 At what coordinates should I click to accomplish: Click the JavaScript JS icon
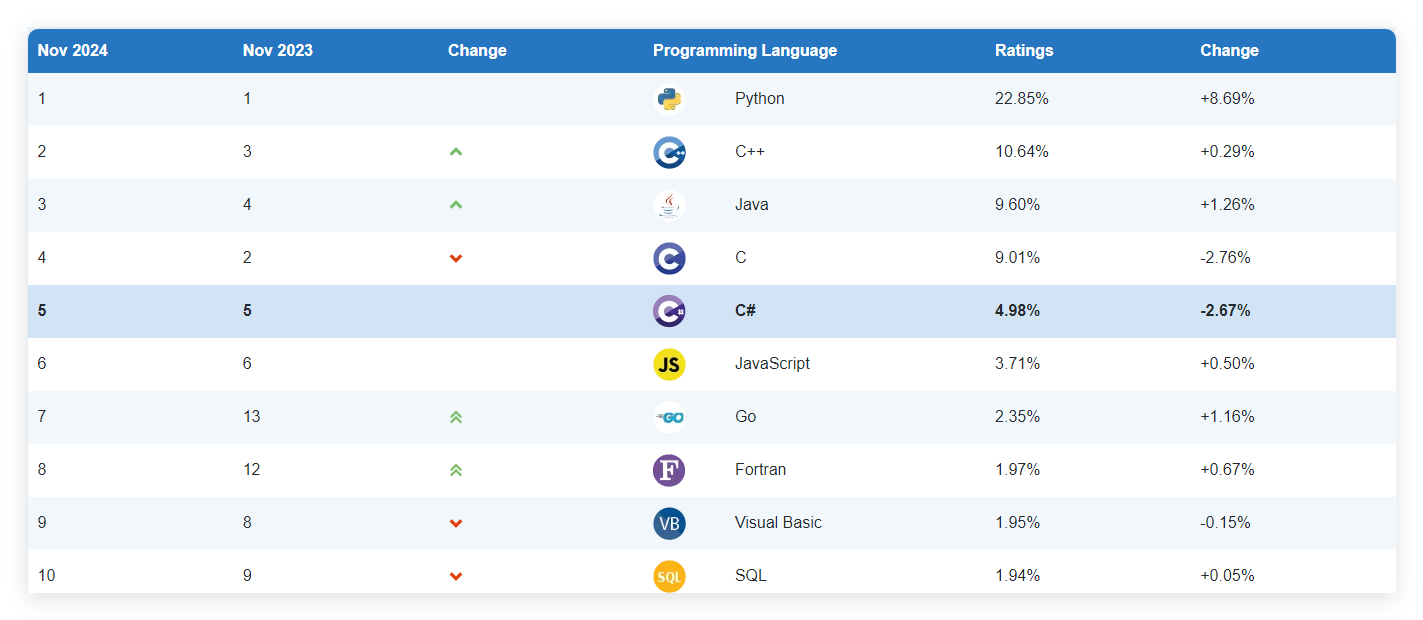[x=669, y=364]
